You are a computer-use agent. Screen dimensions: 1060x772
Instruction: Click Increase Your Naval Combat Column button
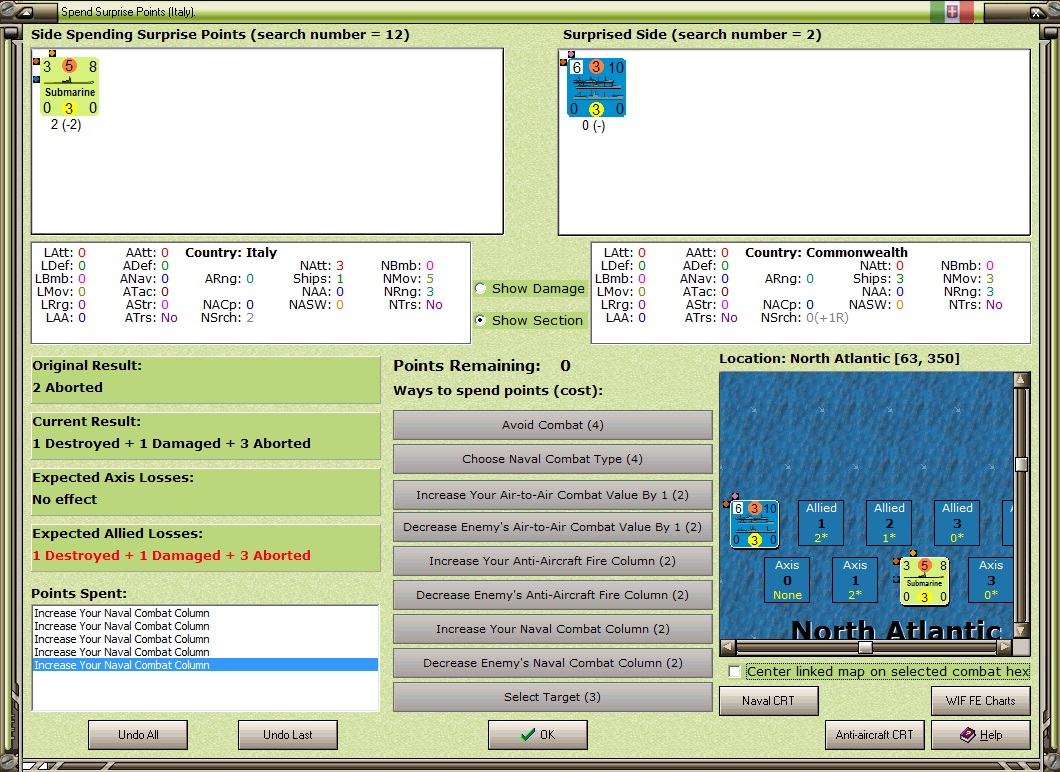552,629
